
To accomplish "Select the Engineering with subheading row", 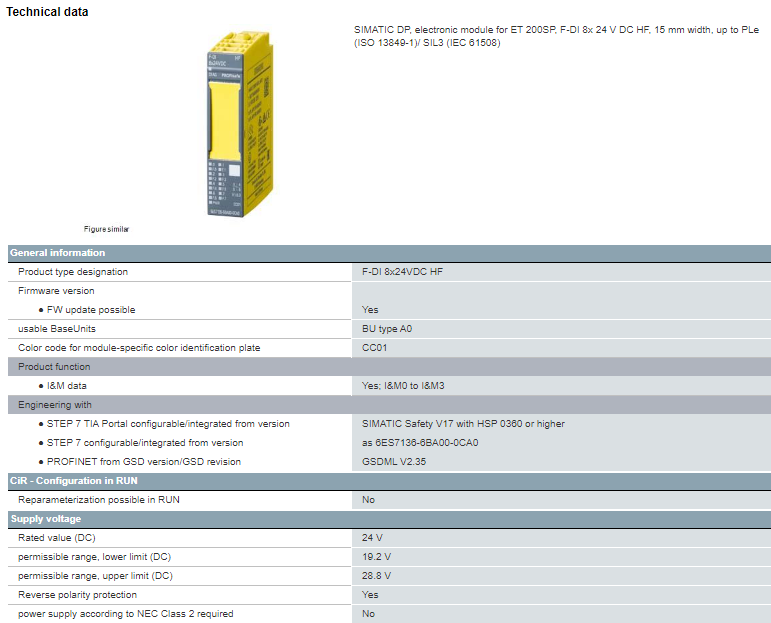I will [x=55, y=405].
